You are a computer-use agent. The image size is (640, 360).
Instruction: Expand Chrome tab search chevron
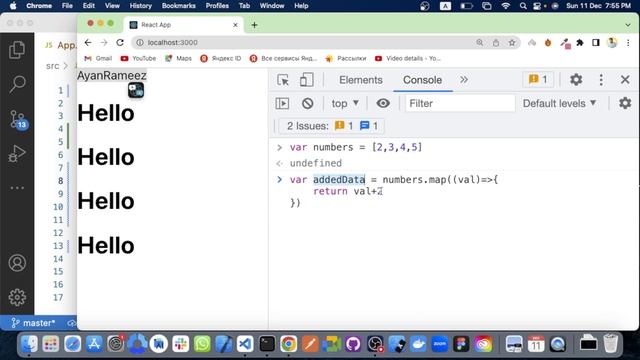[628, 25]
